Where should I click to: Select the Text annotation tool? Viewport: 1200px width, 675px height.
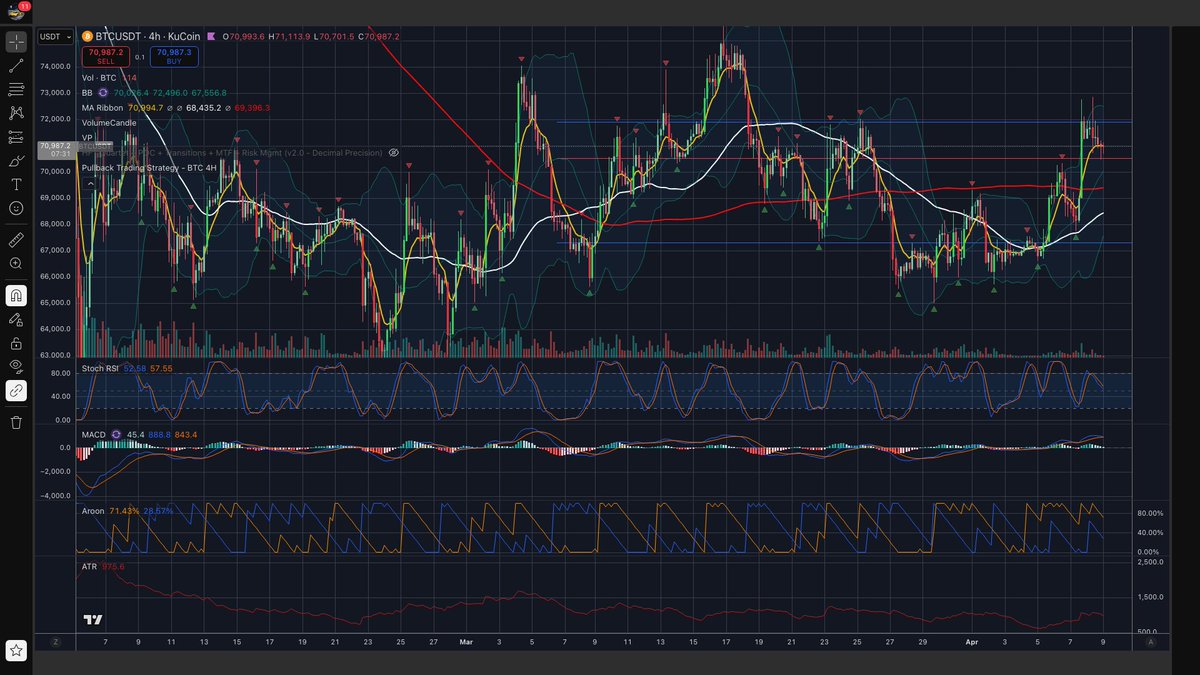coord(16,185)
